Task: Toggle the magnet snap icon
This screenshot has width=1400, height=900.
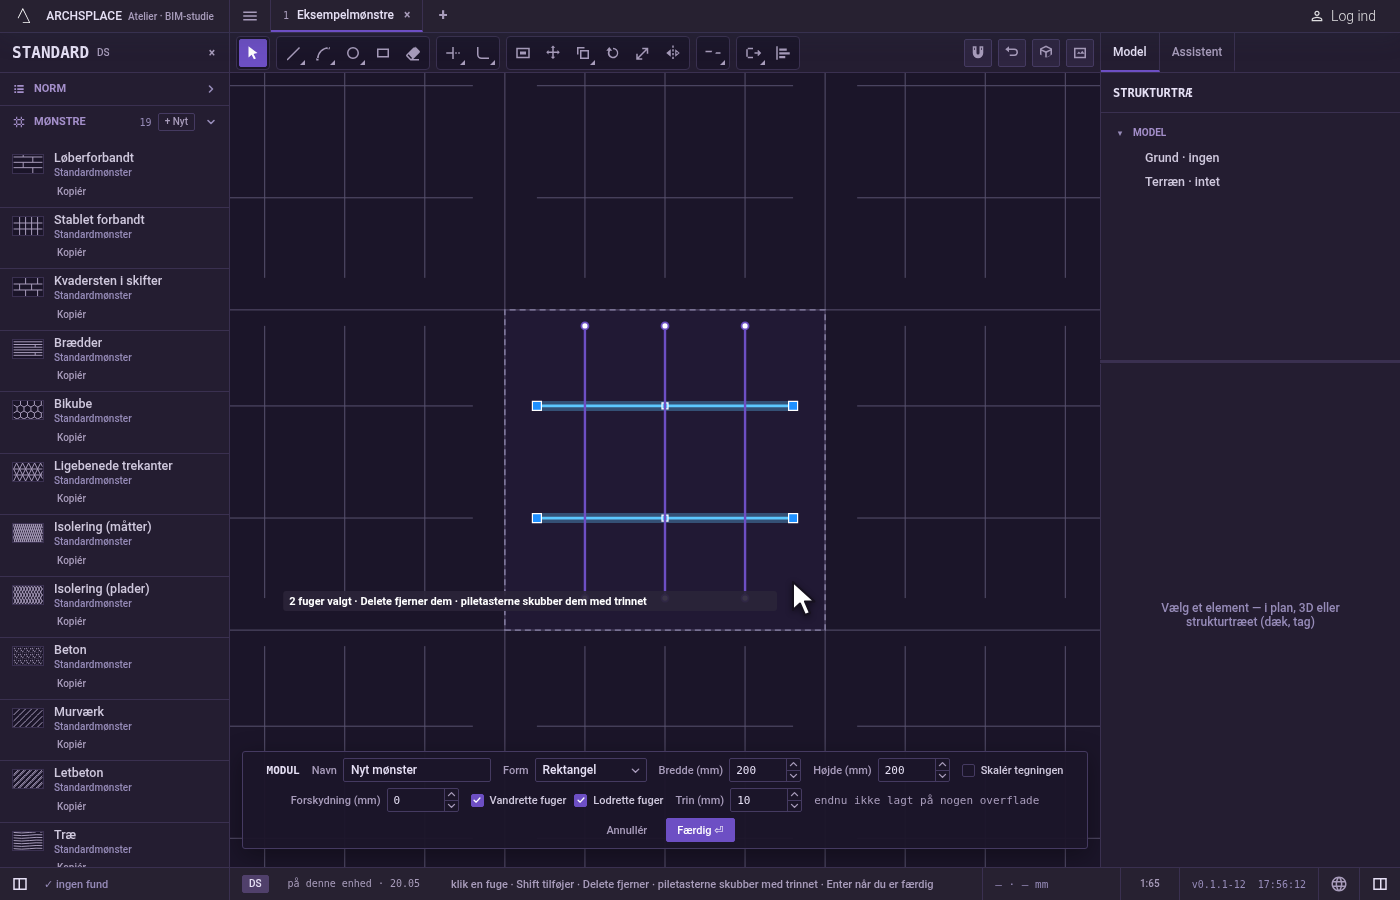Action: click(x=978, y=52)
